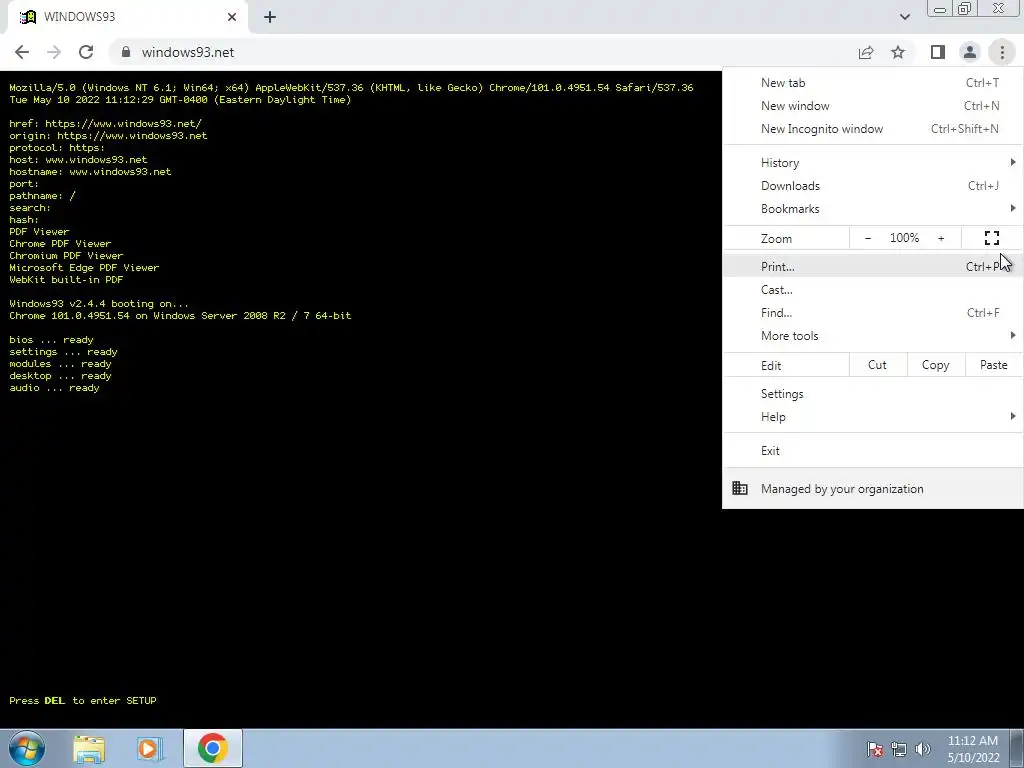Click the address bar showing windows93.net
This screenshot has height=768, width=1024.
(483, 52)
